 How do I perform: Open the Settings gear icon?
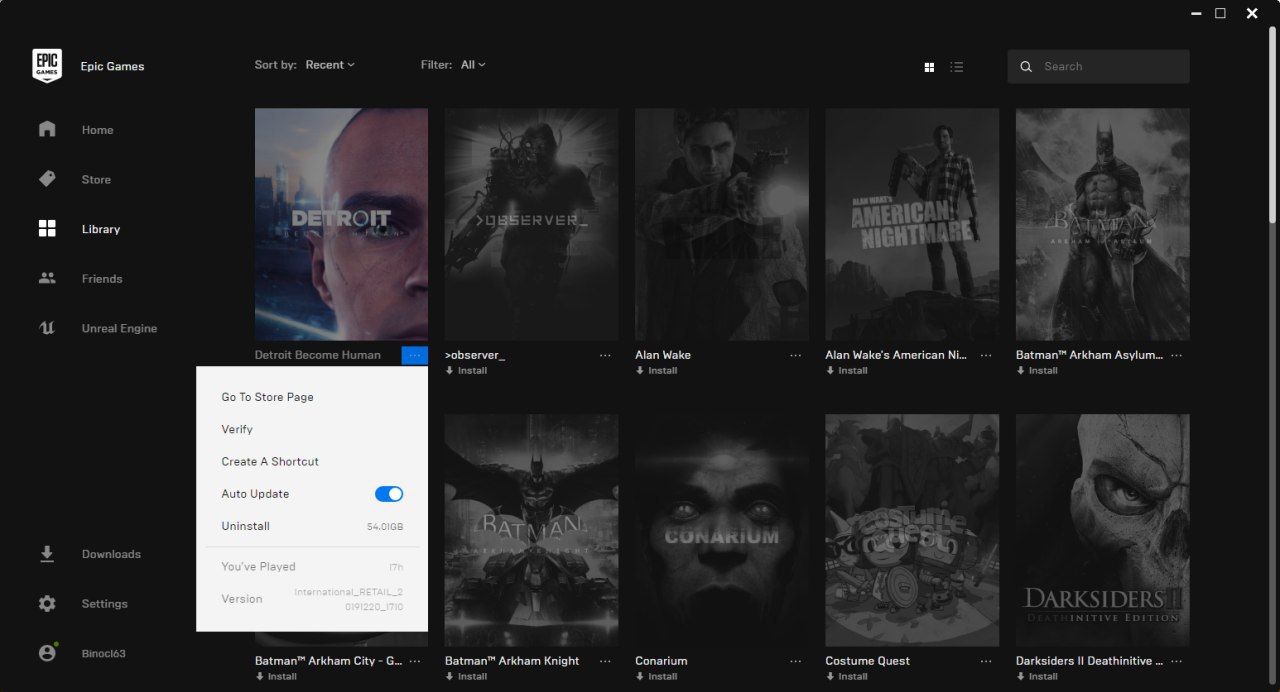point(47,604)
